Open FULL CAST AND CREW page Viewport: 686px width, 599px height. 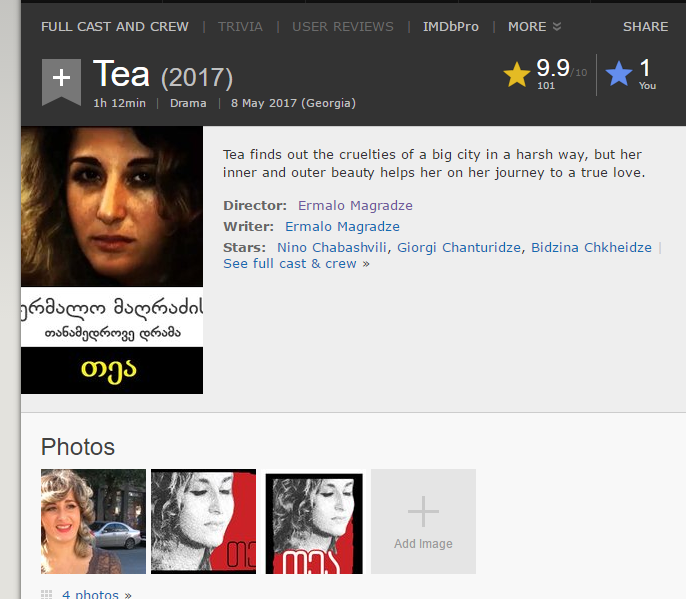115,27
